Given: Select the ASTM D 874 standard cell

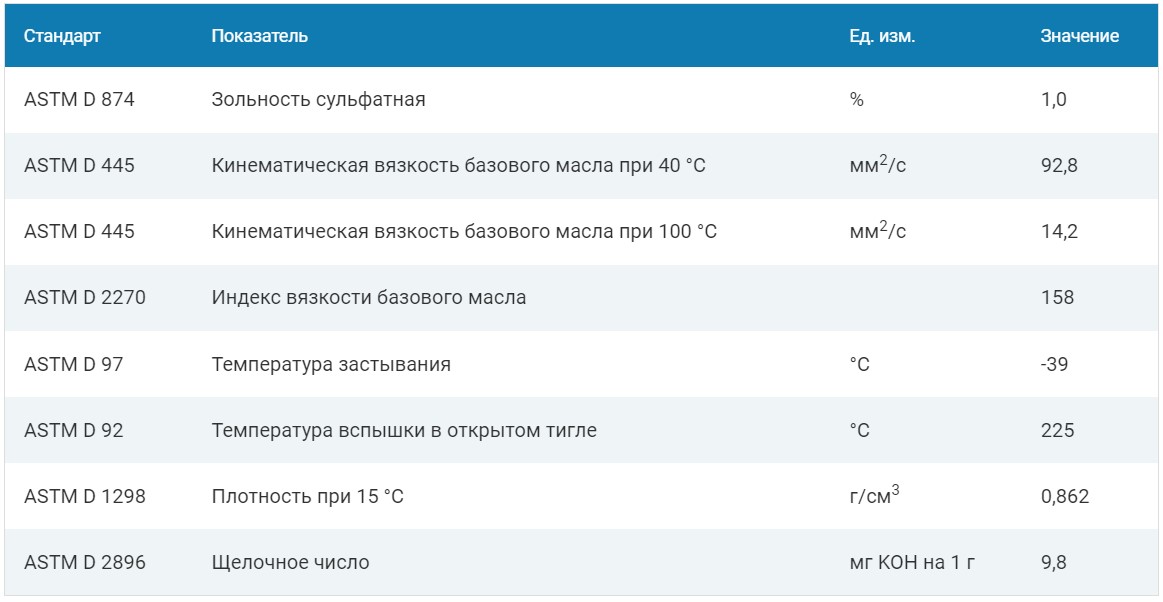Looking at the screenshot, I should coord(79,100).
